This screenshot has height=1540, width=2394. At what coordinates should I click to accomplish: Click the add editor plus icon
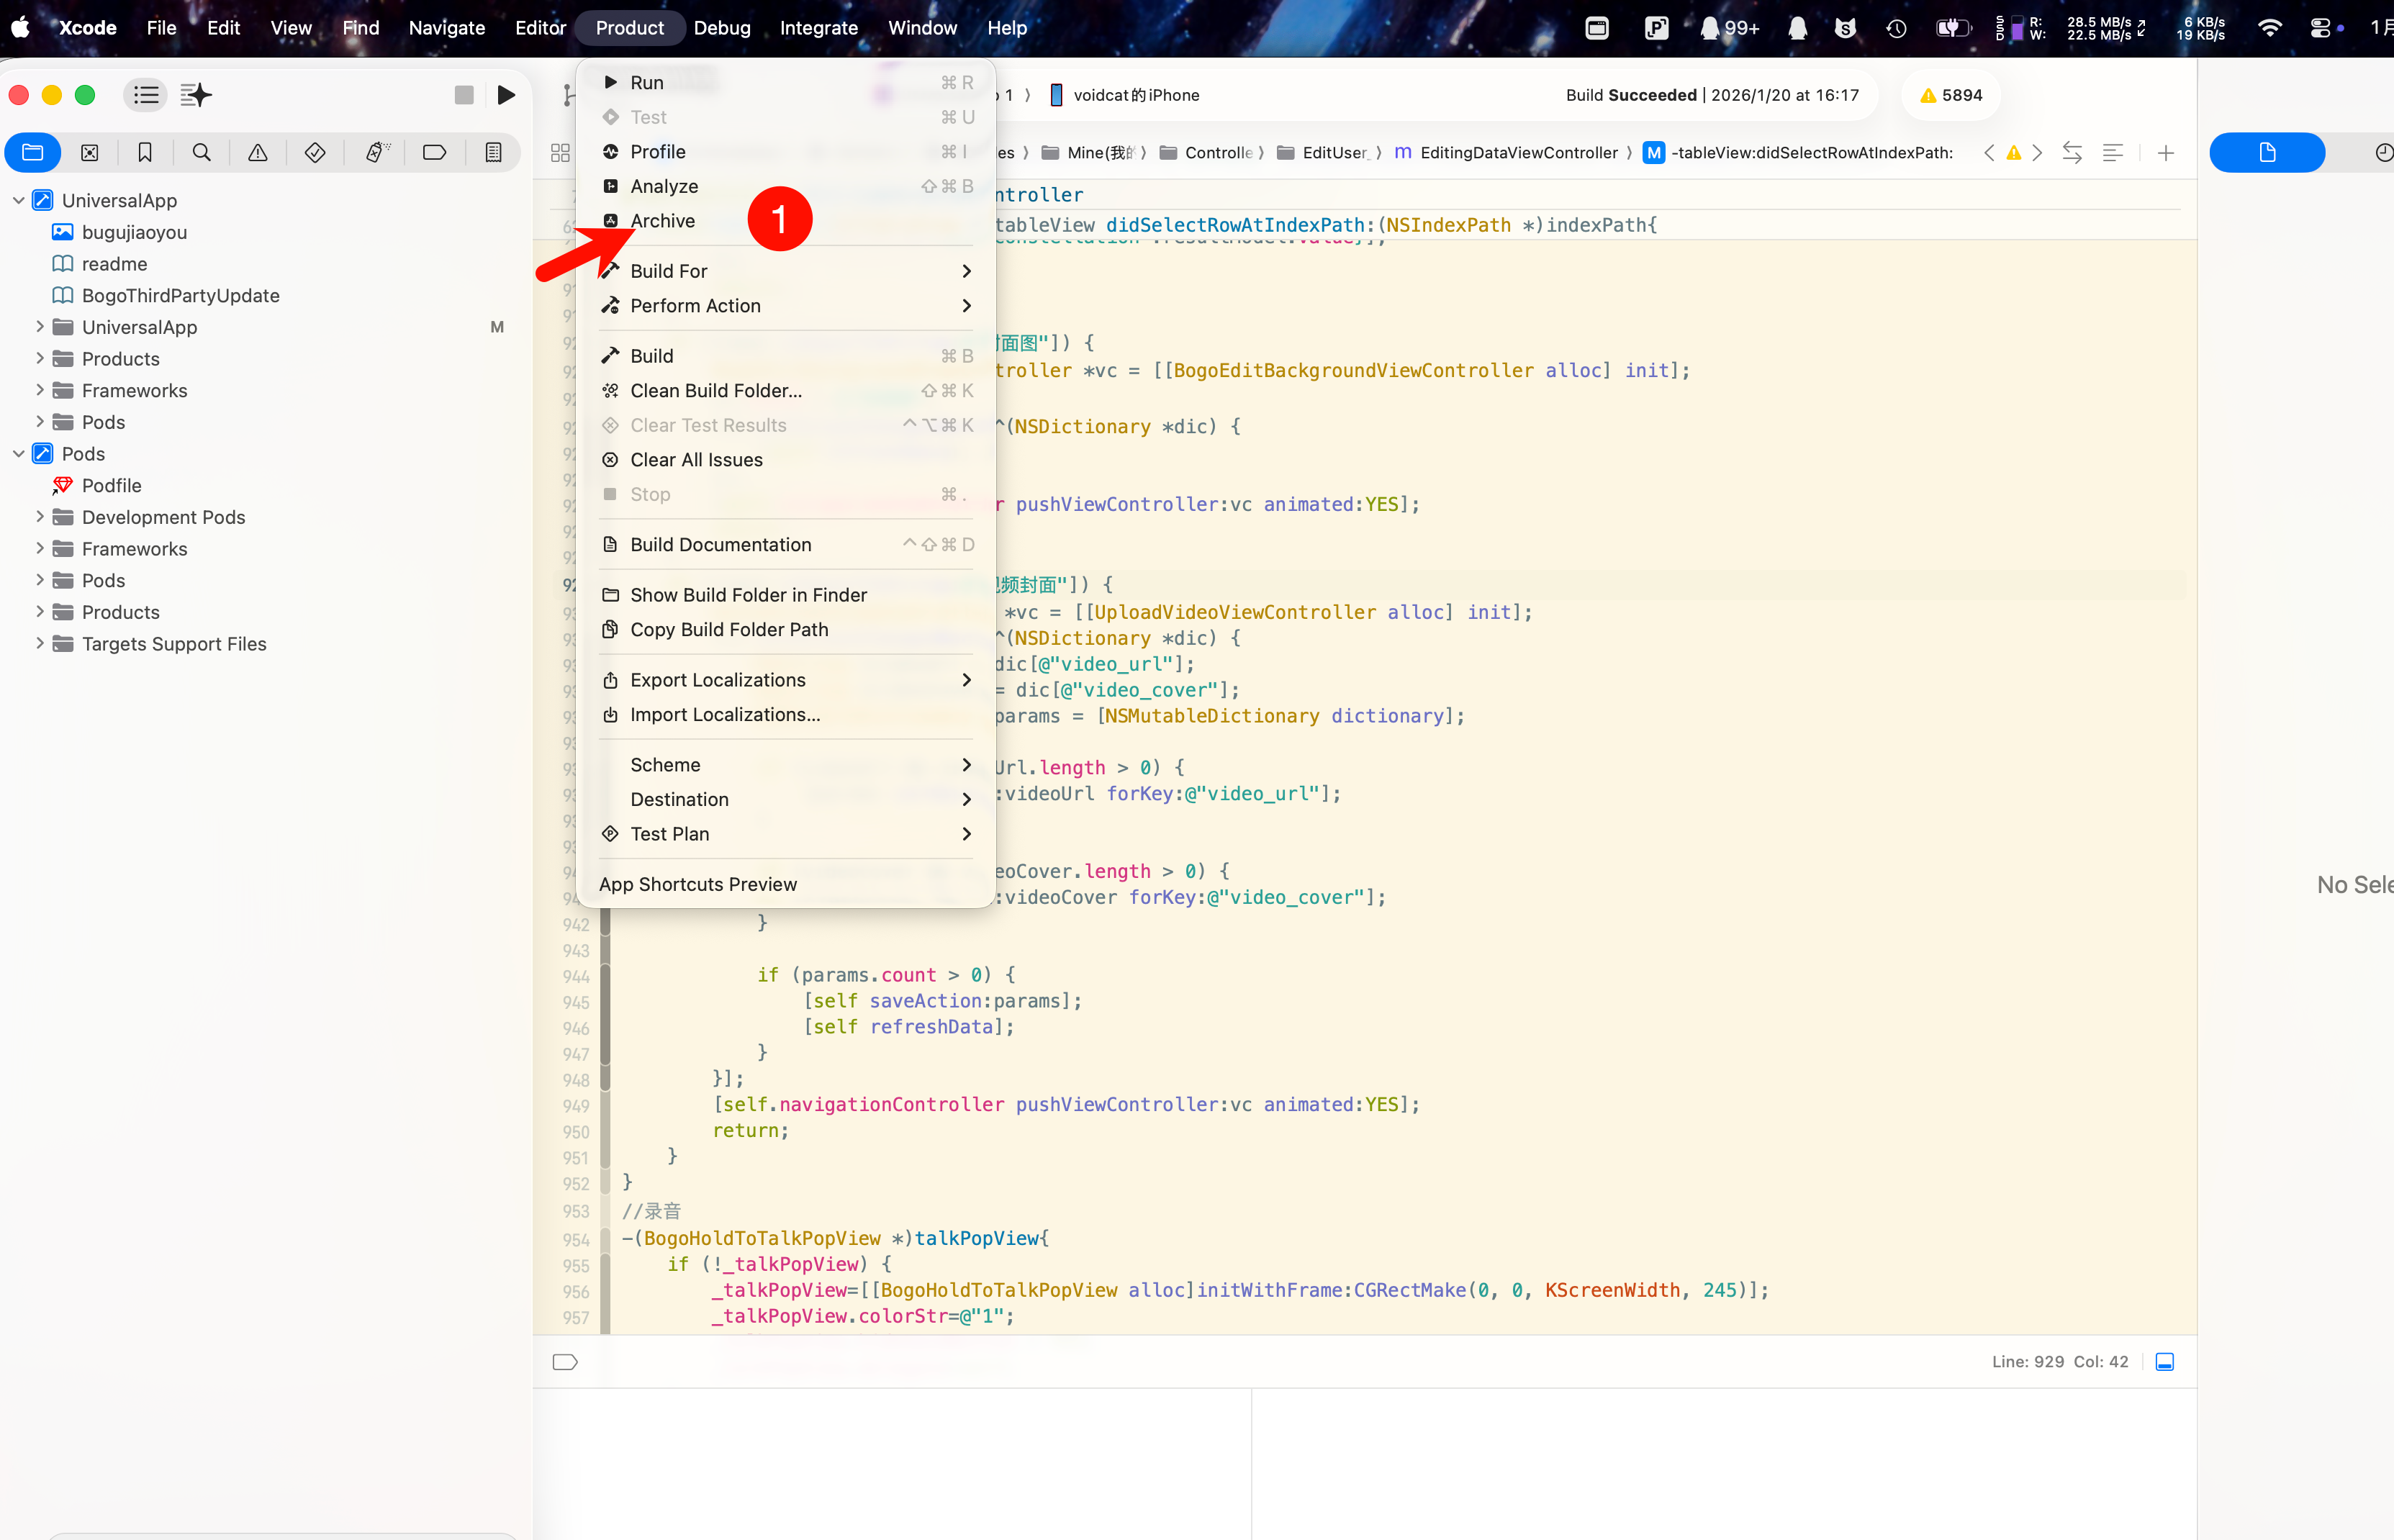point(2165,153)
